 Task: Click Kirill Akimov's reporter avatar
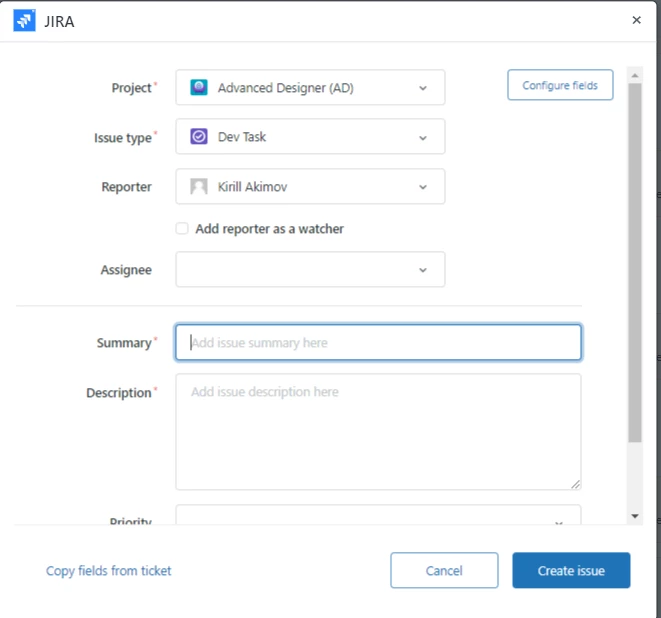click(199, 186)
